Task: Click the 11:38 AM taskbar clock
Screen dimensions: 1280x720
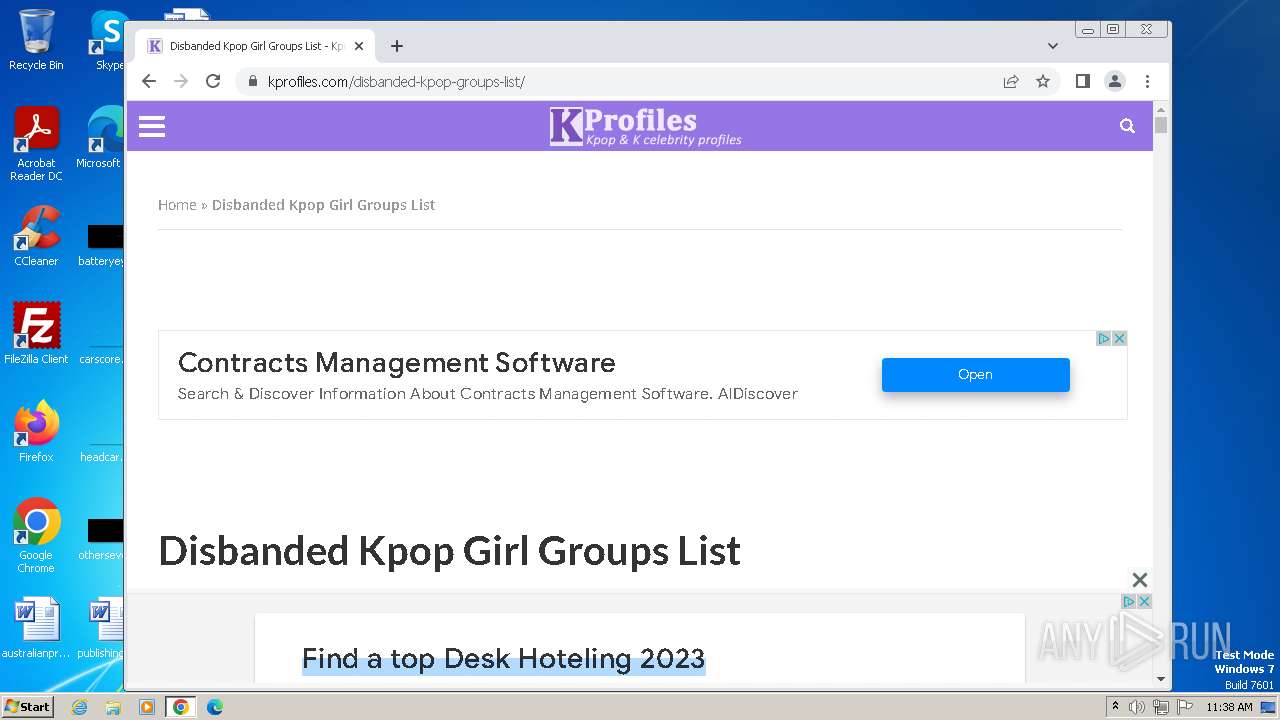Action: point(1229,707)
